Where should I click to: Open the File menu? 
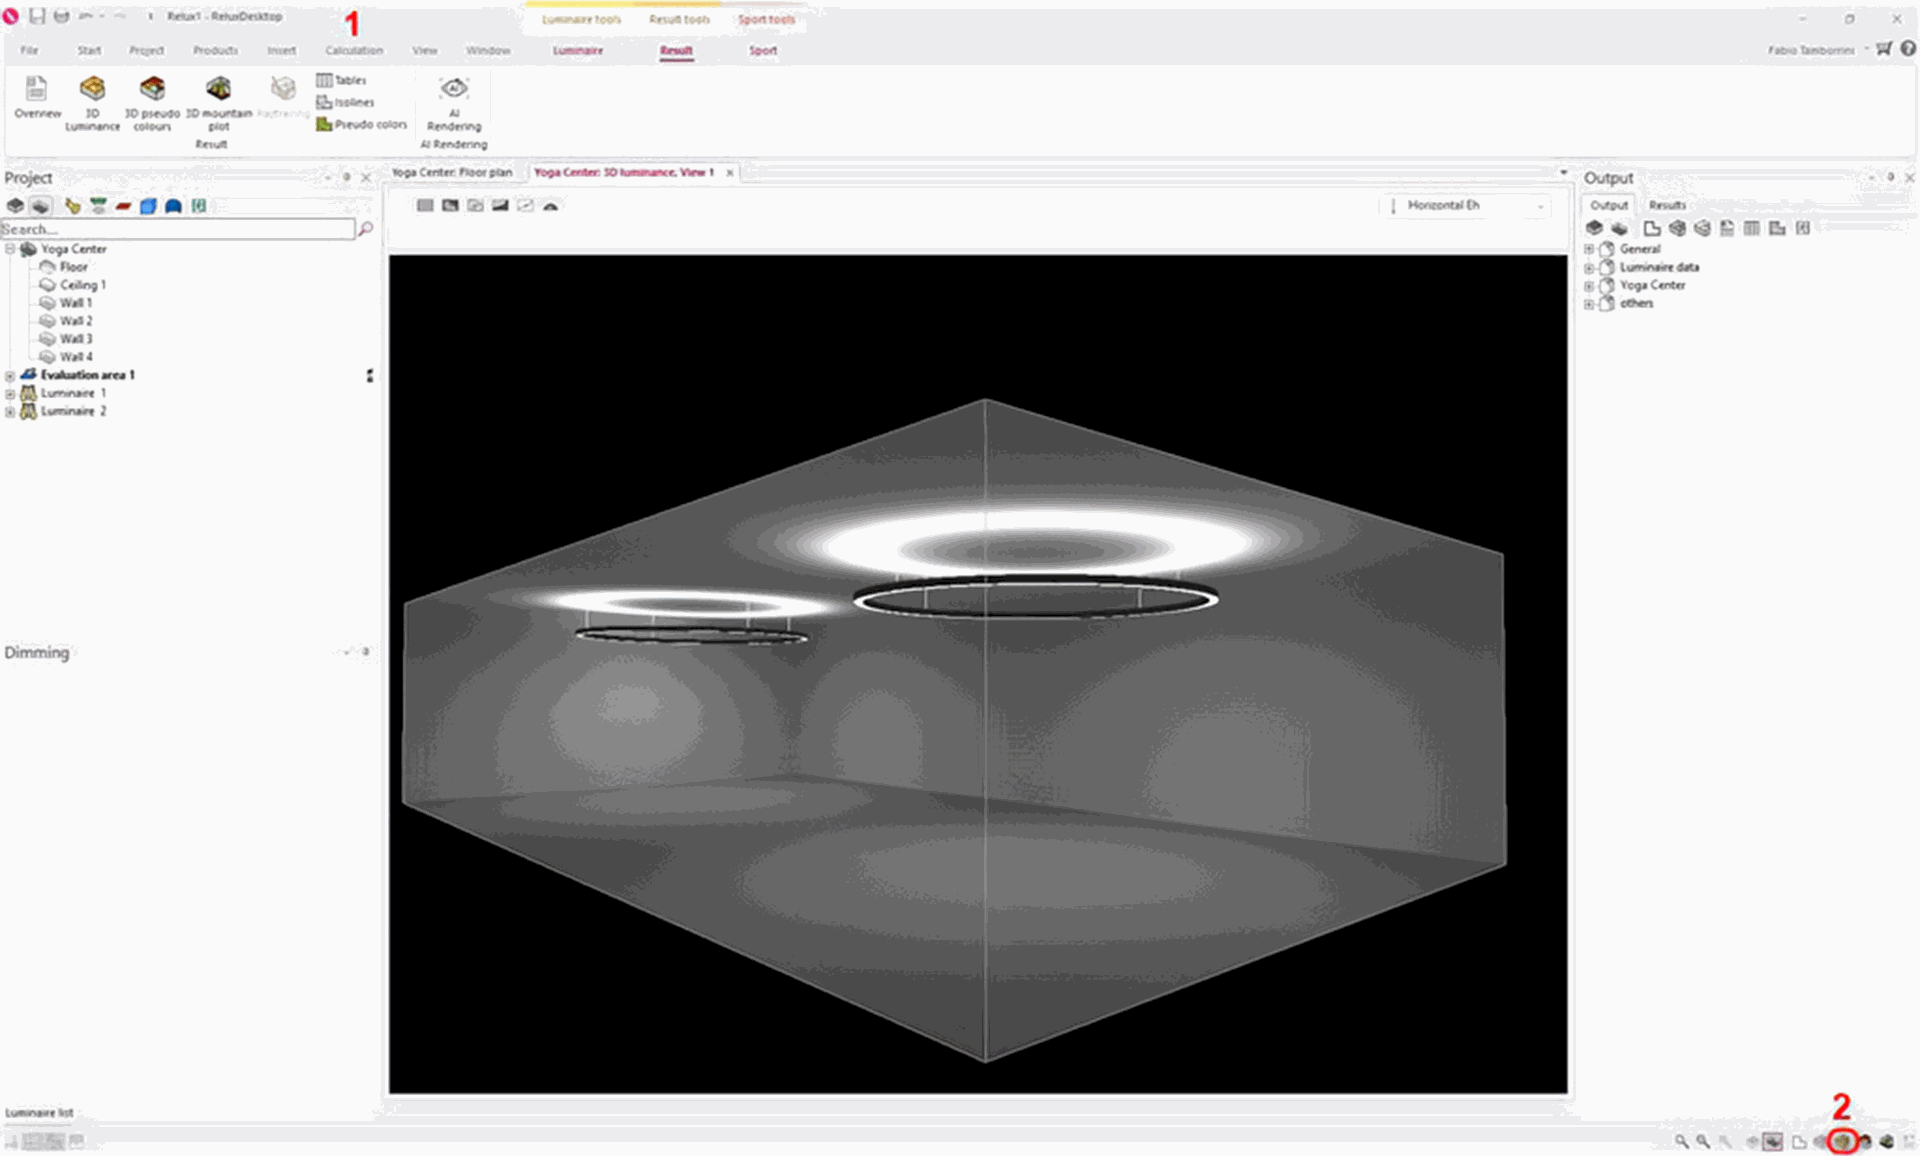[29, 50]
